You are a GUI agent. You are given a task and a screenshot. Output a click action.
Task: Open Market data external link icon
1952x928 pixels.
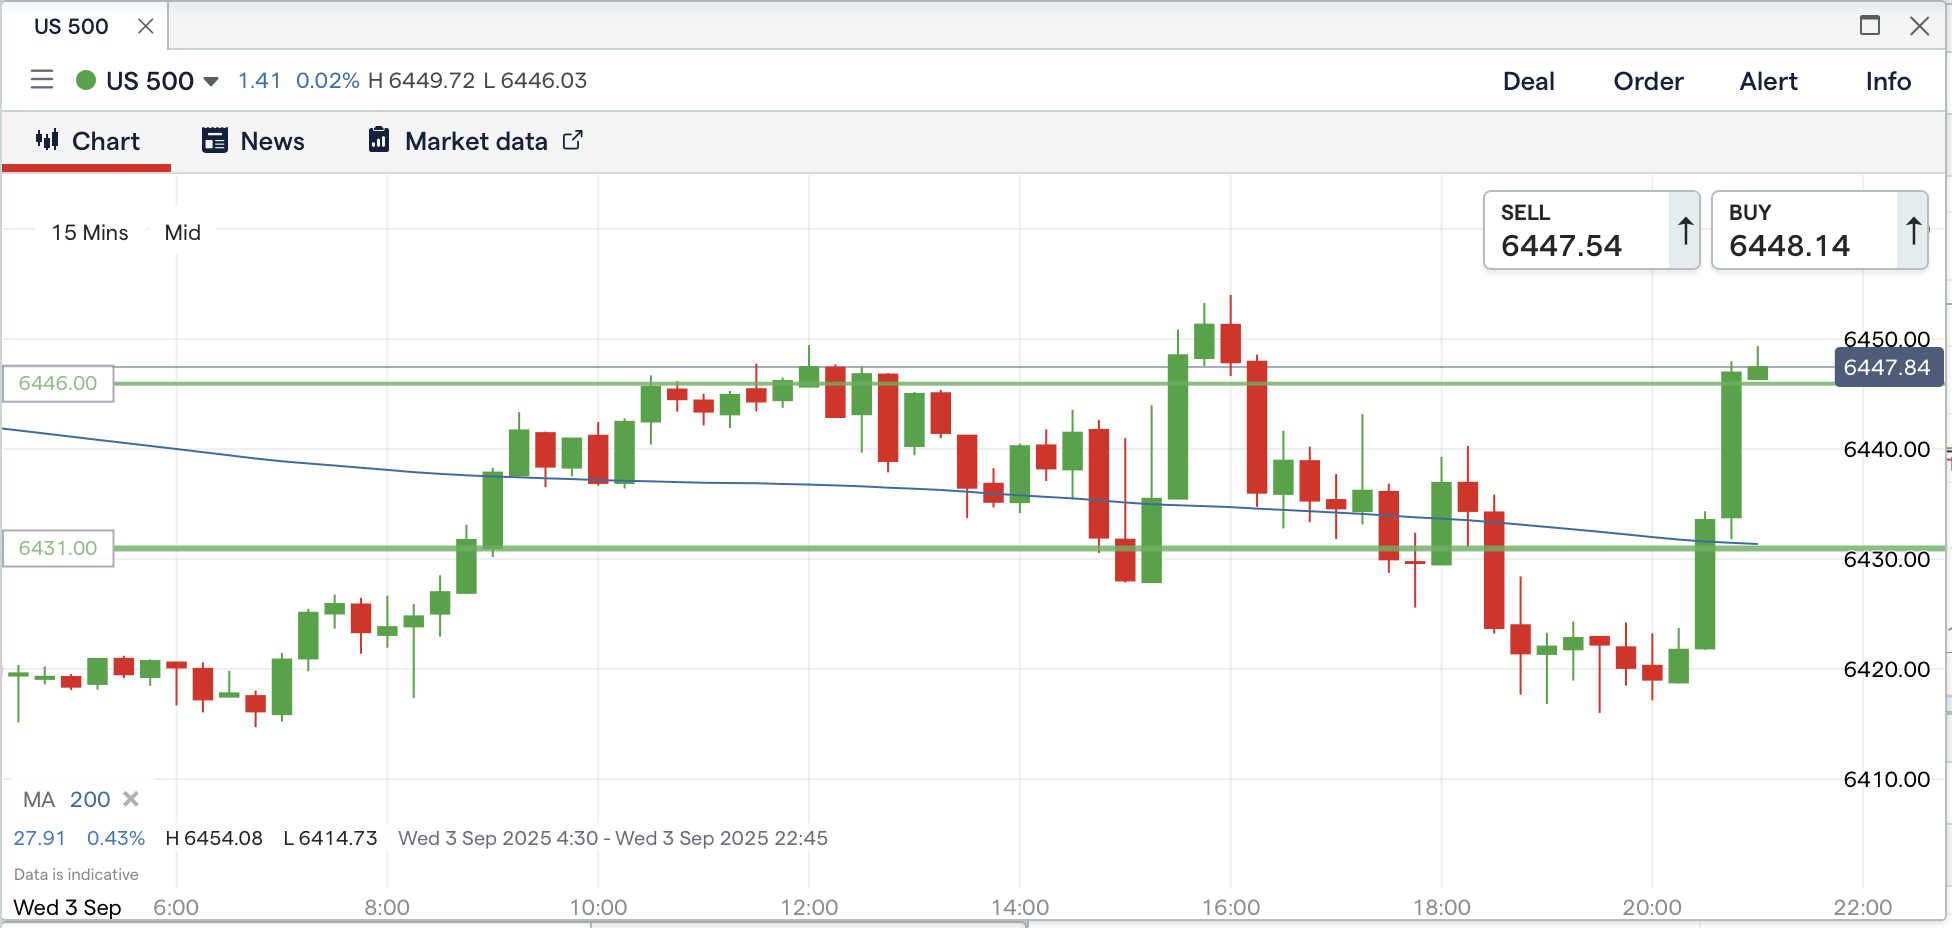(x=573, y=140)
